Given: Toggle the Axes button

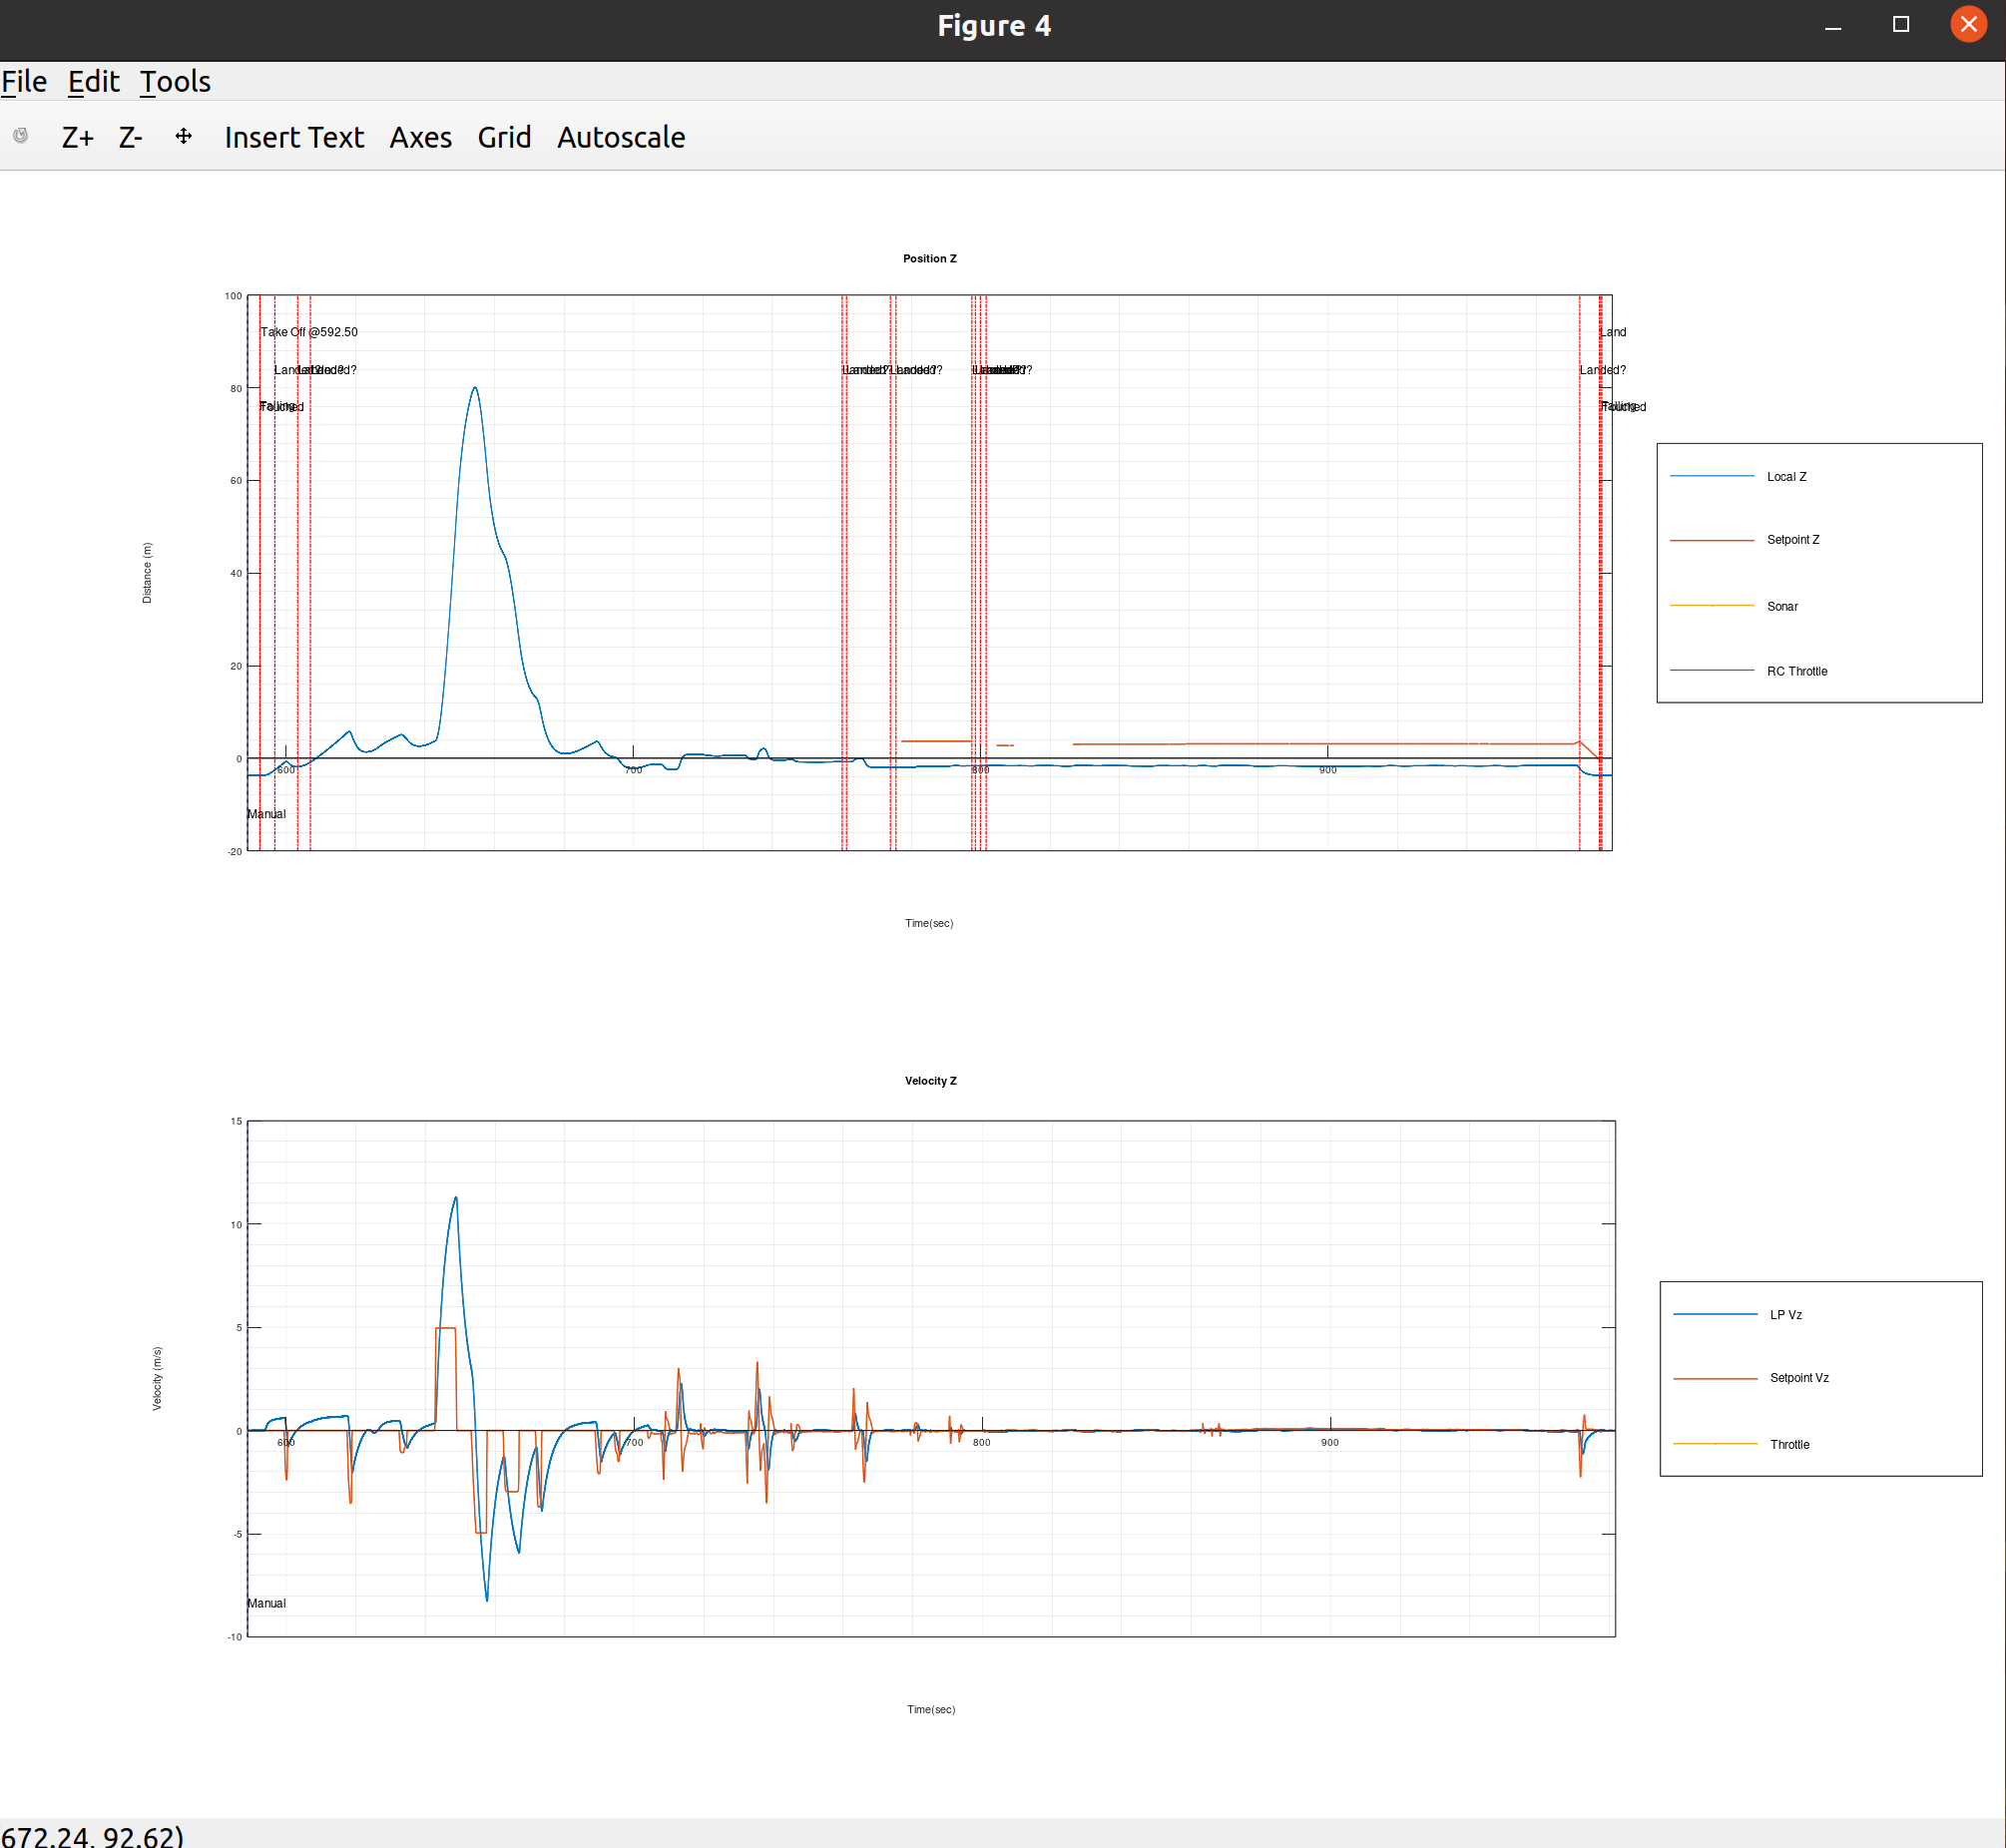Looking at the screenshot, I should pyautogui.click(x=420, y=137).
